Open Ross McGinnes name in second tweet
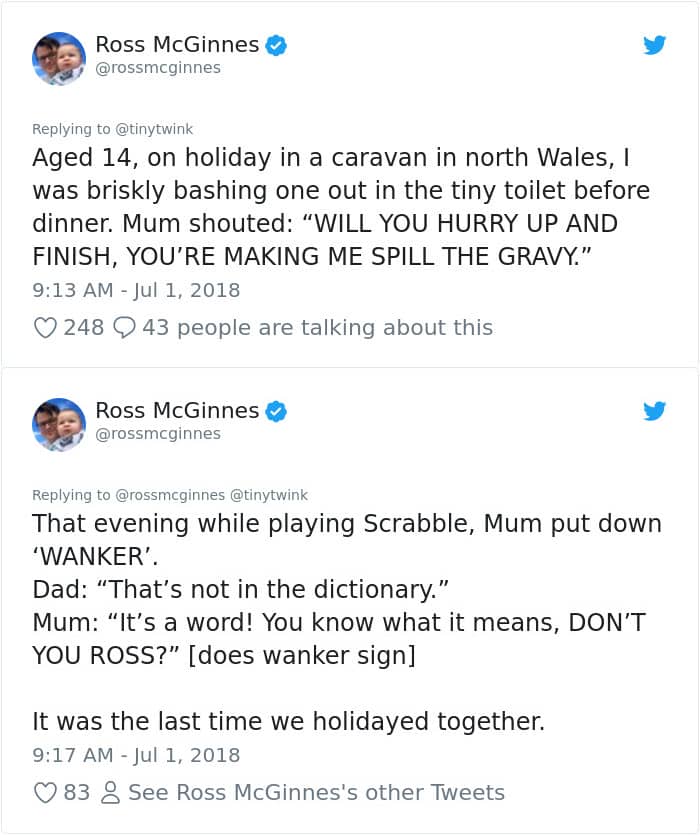 pos(177,411)
